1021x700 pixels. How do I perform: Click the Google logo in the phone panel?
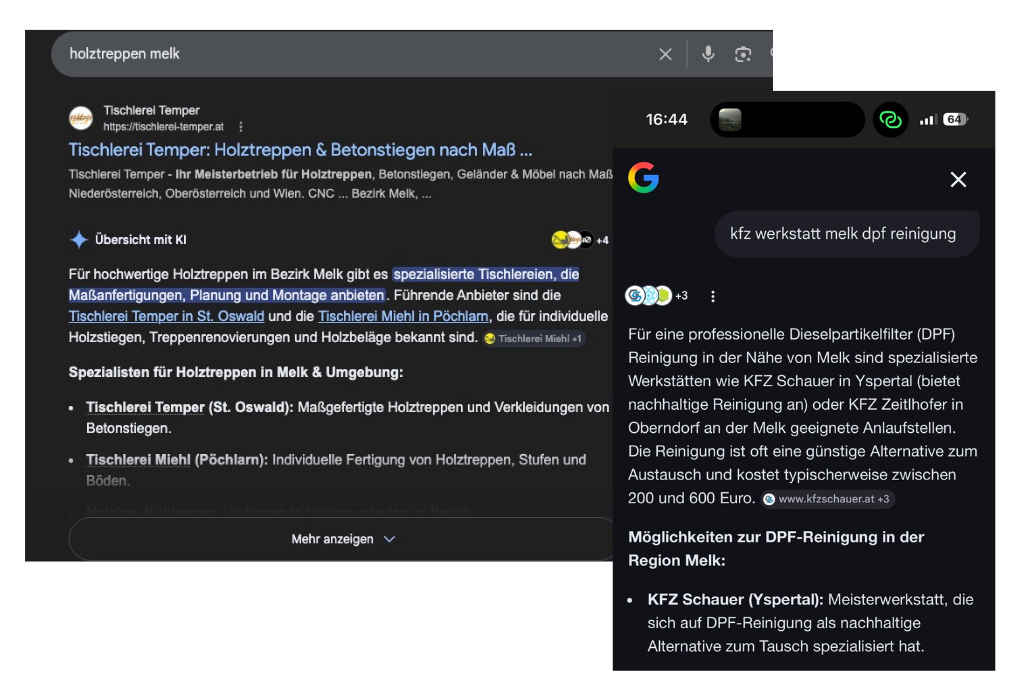pyautogui.click(x=643, y=178)
